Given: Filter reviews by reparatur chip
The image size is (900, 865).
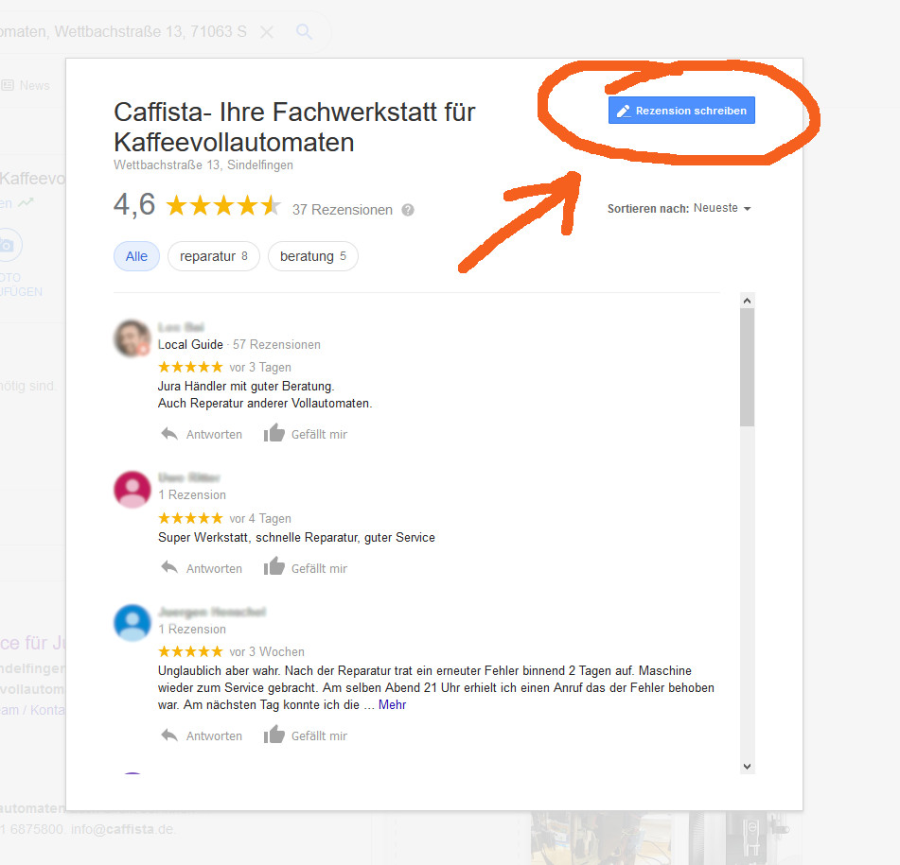Looking at the screenshot, I should 214,256.
